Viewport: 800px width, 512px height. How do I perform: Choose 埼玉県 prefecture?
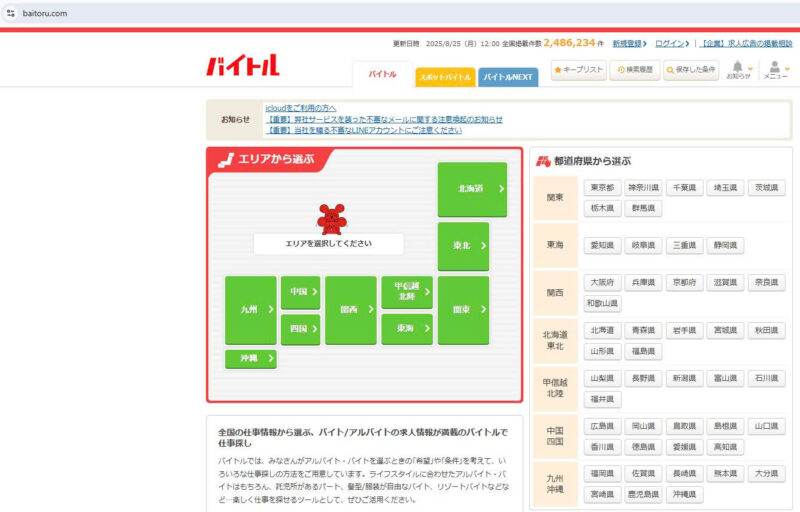pyautogui.click(x=726, y=188)
